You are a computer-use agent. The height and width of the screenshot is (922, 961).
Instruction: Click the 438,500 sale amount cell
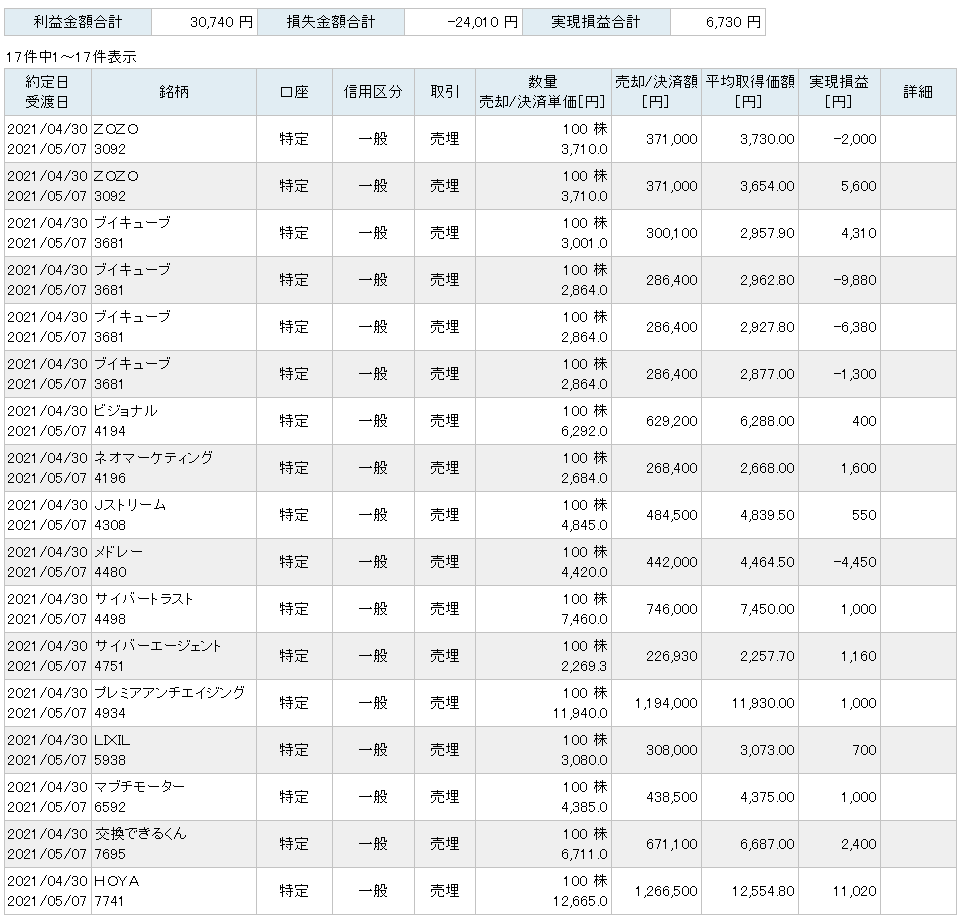click(656, 797)
